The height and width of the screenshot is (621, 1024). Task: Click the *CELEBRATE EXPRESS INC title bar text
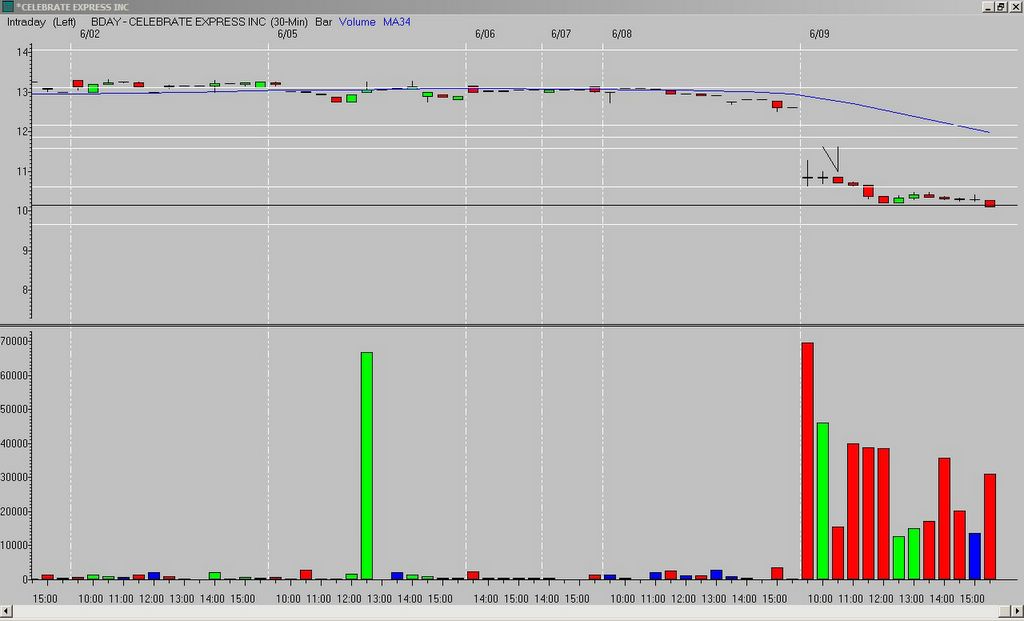(x=72, y=7)
